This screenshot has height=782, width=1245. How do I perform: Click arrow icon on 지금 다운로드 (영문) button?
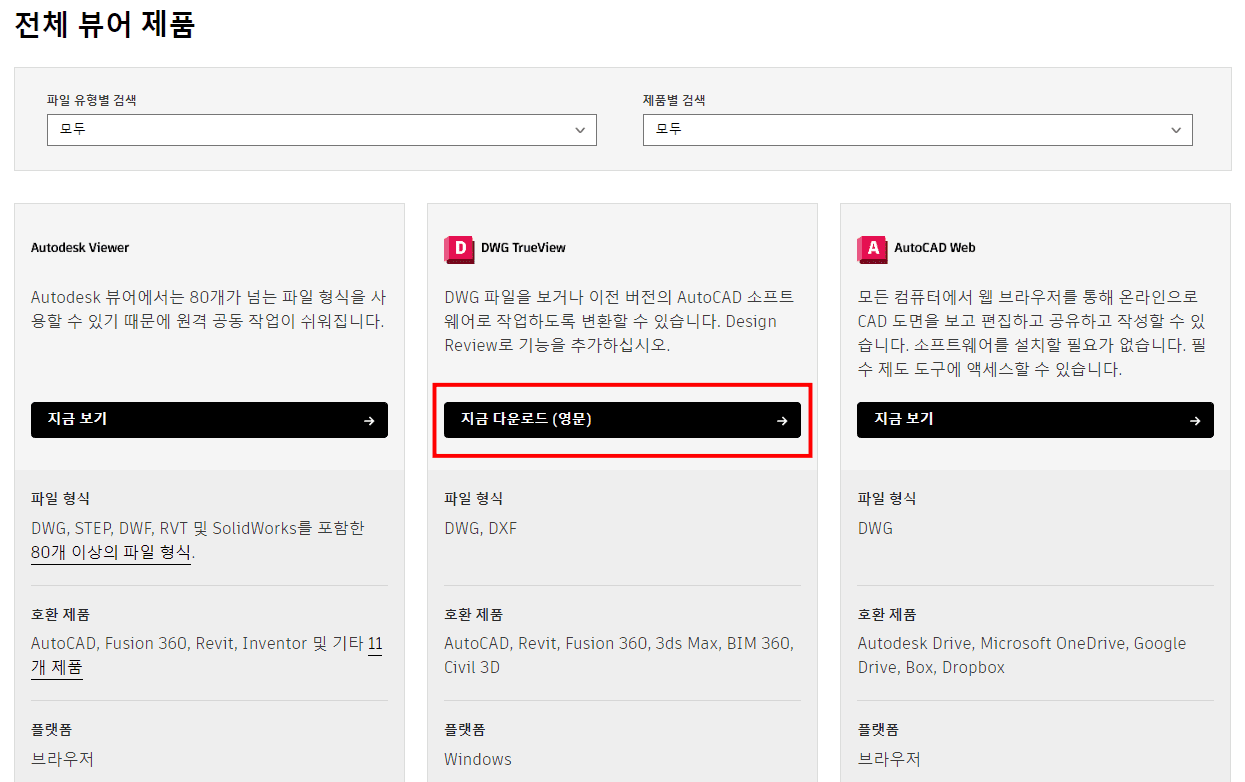782,421
